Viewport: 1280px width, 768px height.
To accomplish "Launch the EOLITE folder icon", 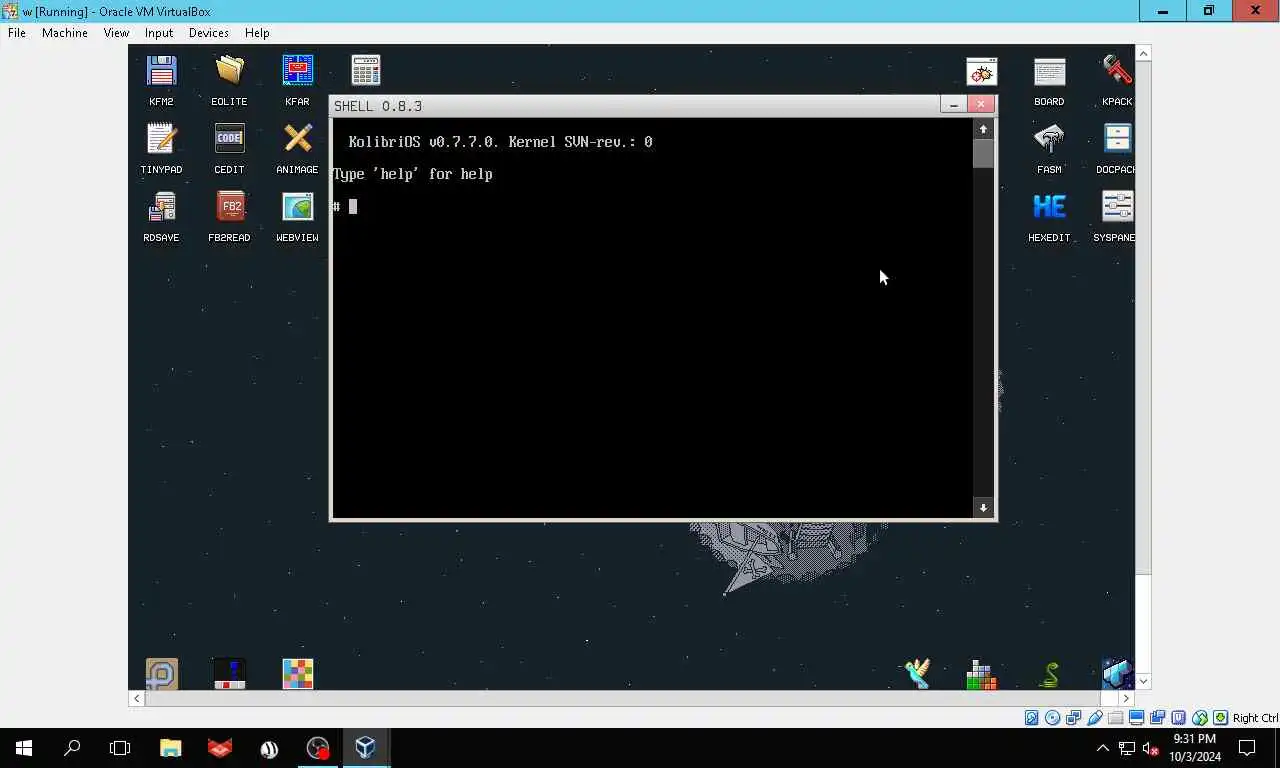I will pyautogui.click(x=229, y=72).
